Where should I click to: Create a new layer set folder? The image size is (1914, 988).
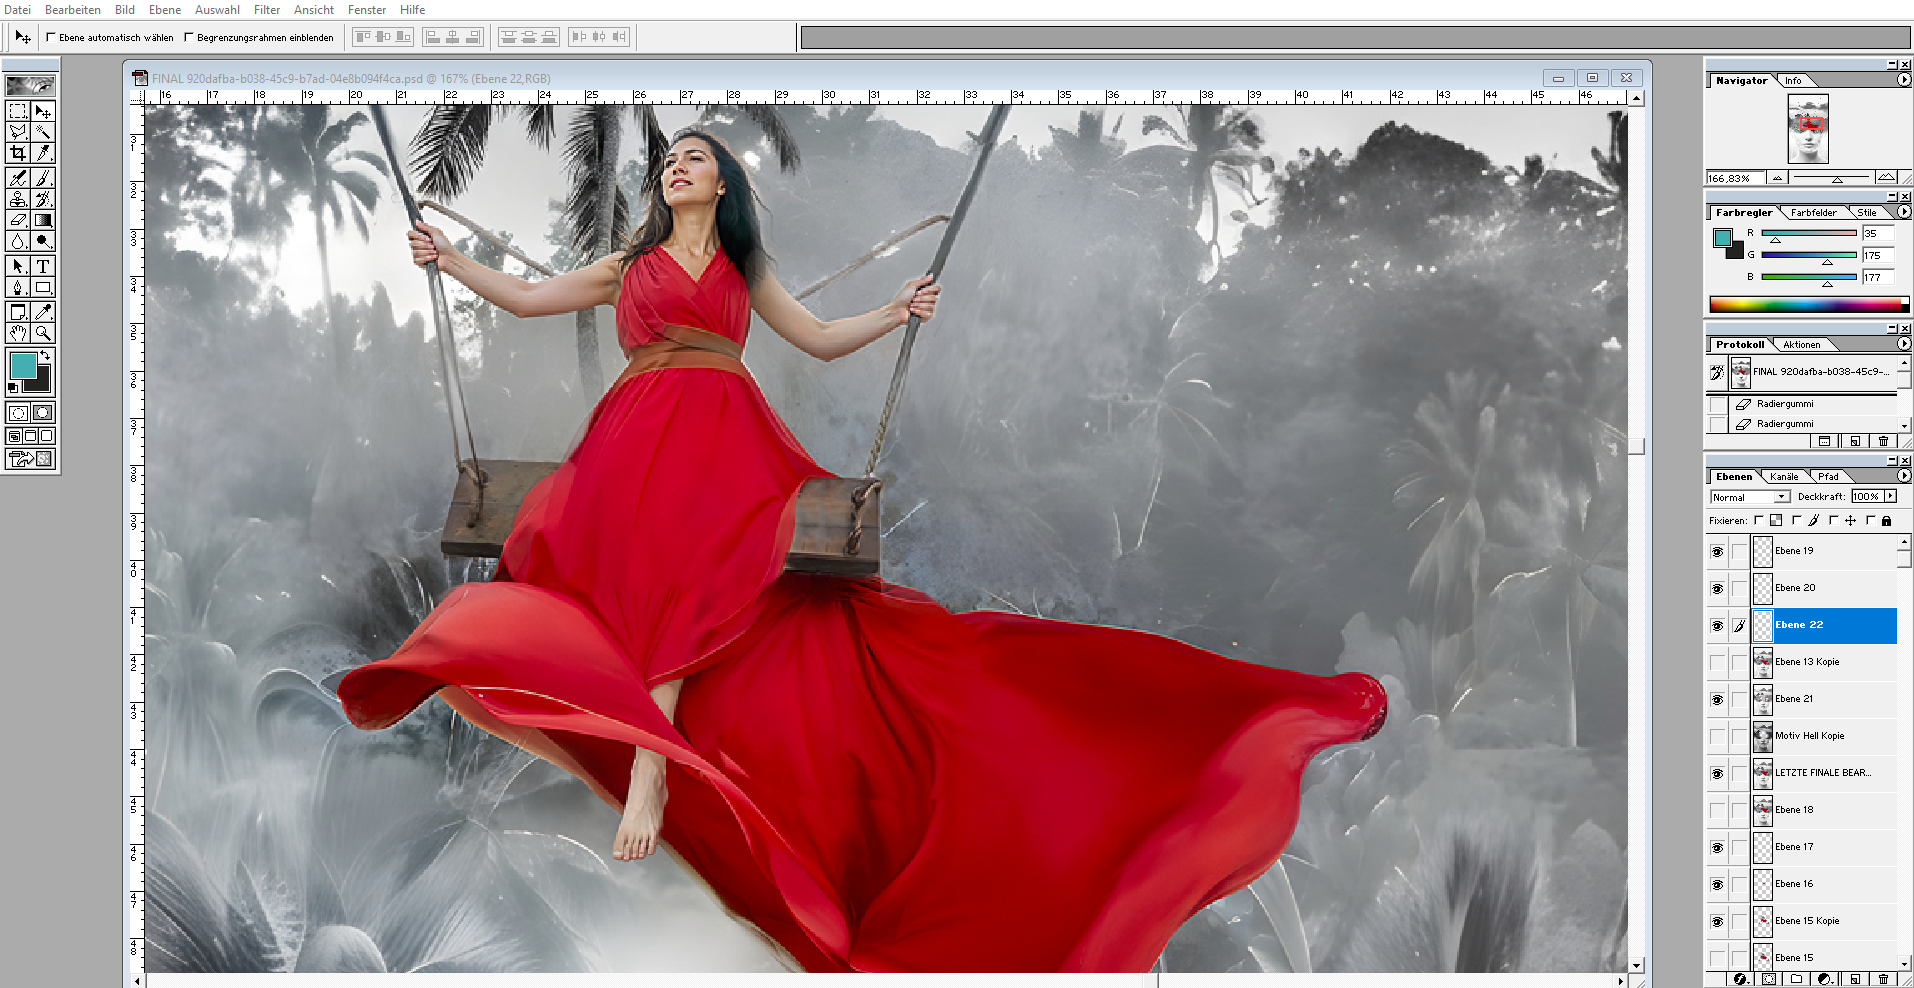click(x=1797, y=979)
